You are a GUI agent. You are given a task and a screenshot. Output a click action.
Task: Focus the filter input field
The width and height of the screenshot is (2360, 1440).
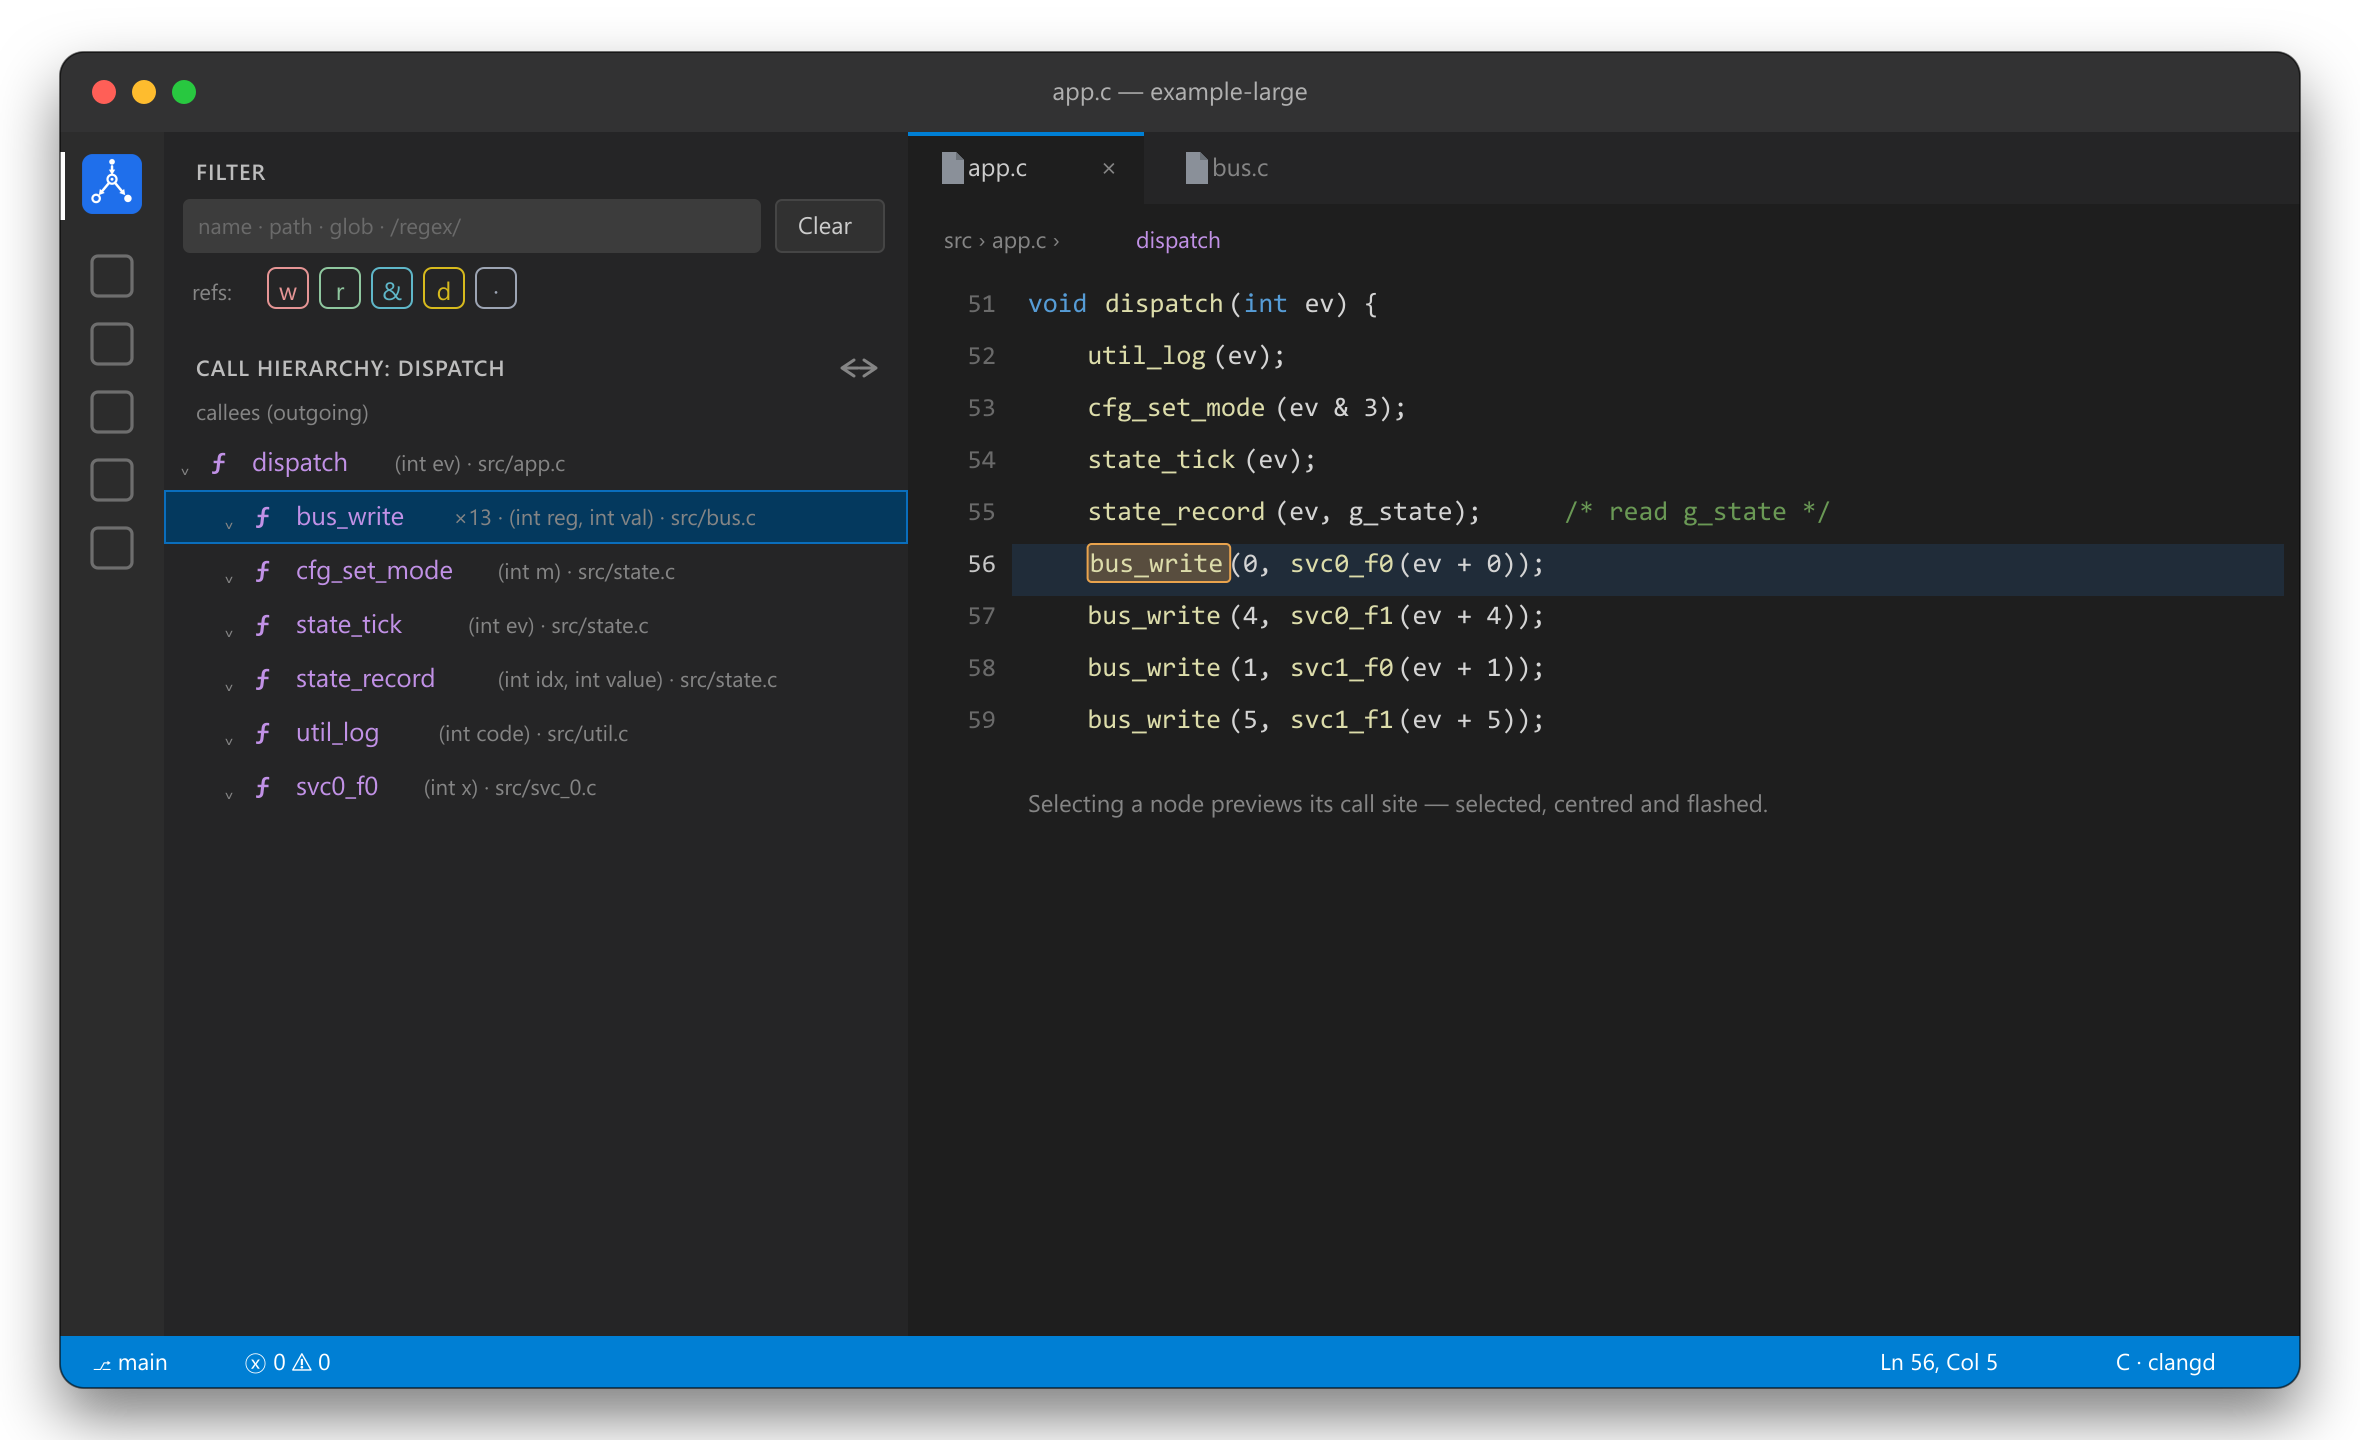pos(472,226)
